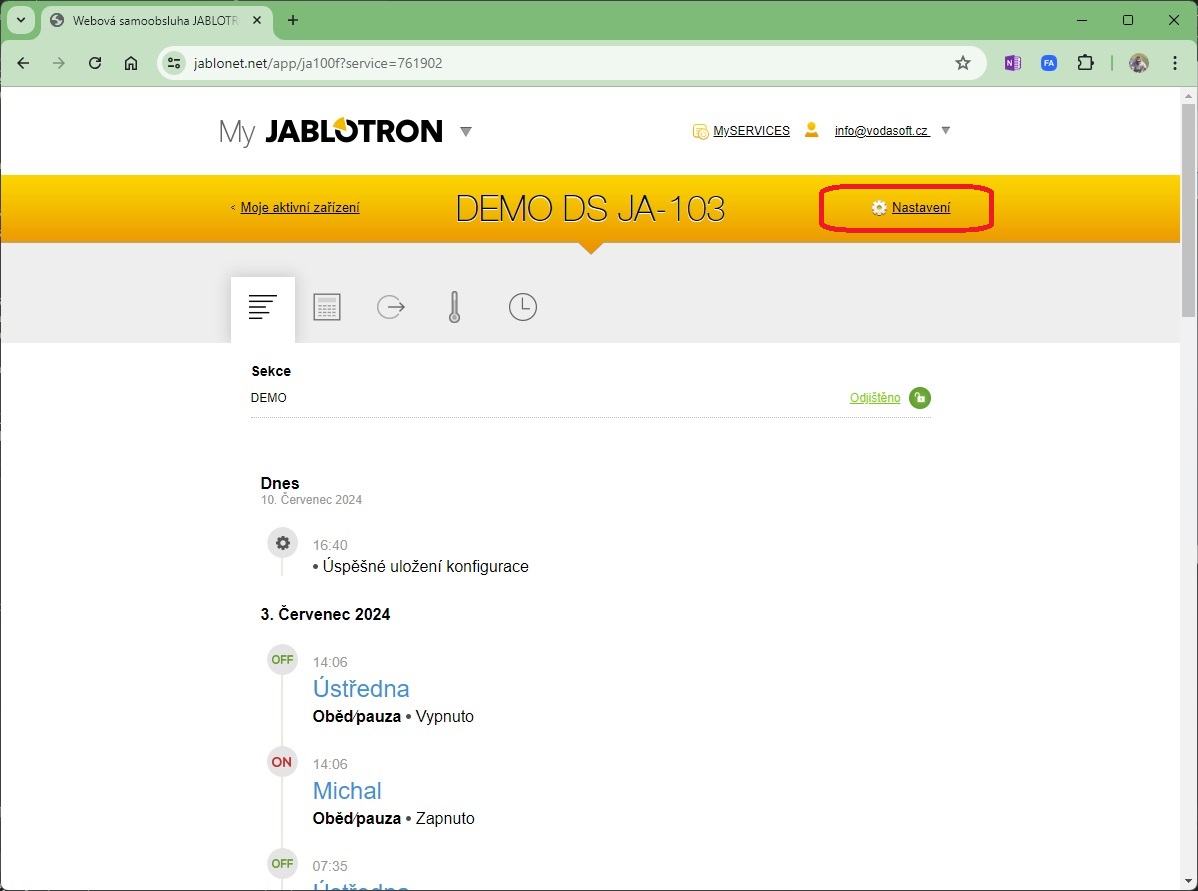Click the green unlocked padlock icon
The image size is (1198, 891).
920,398
